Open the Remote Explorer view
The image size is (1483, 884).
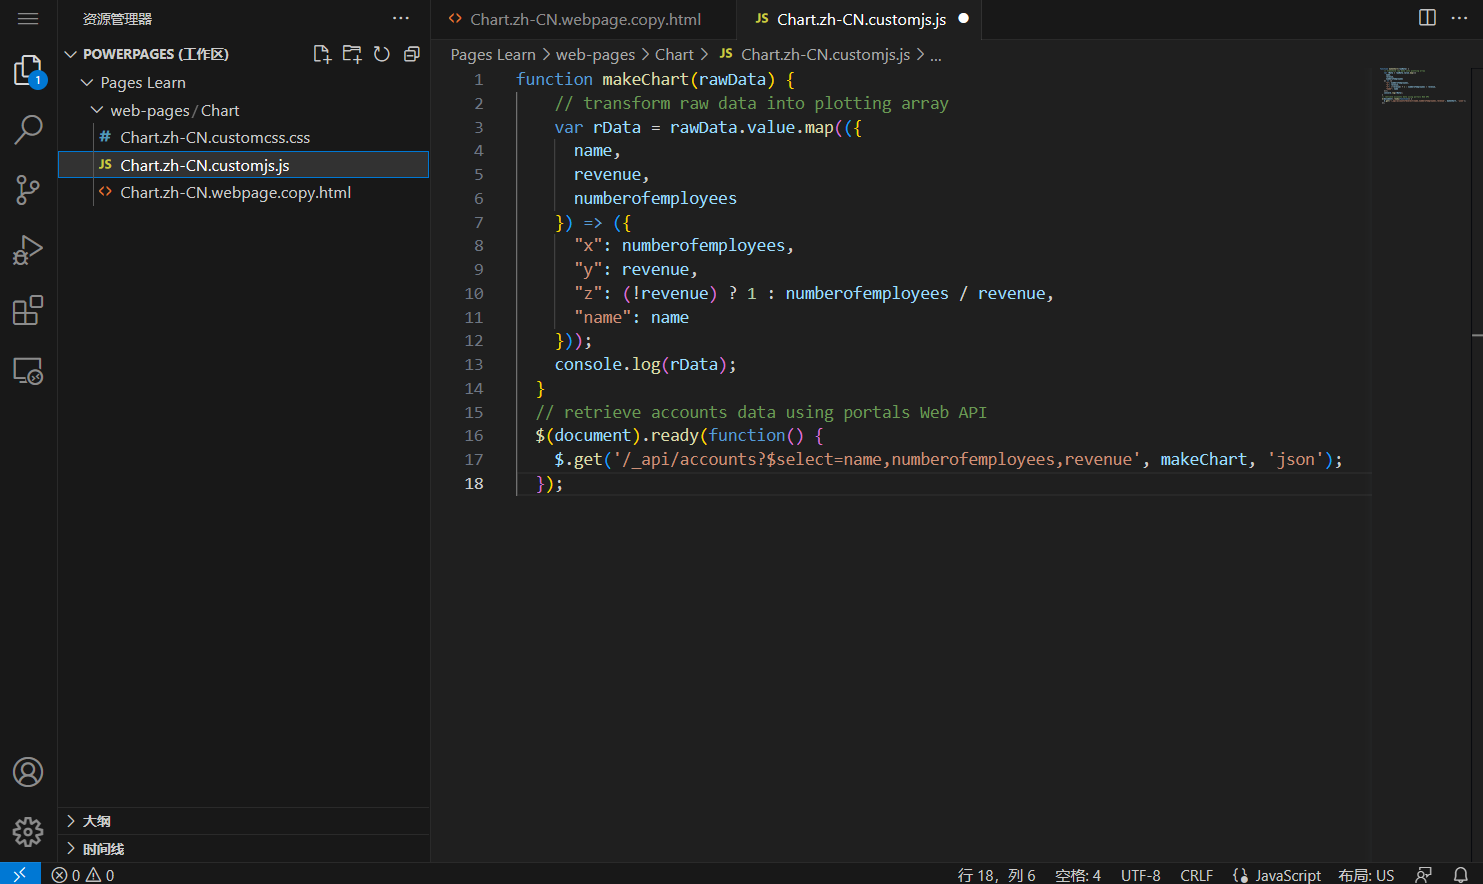[28, 371]
